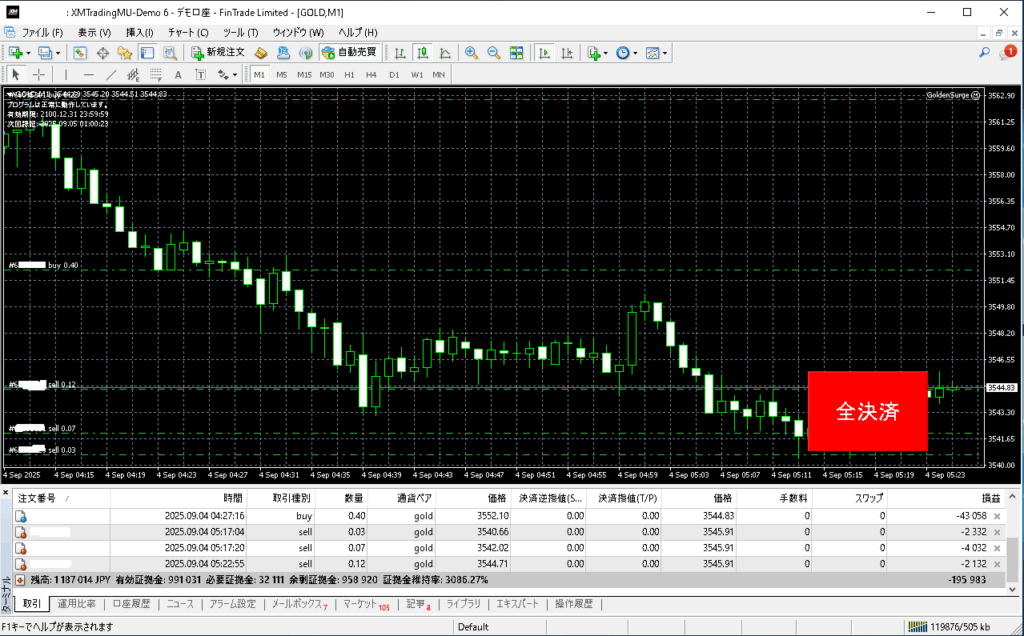Select the crosshair cursor tool
The image size is (1024, 636).
[39, 74]
